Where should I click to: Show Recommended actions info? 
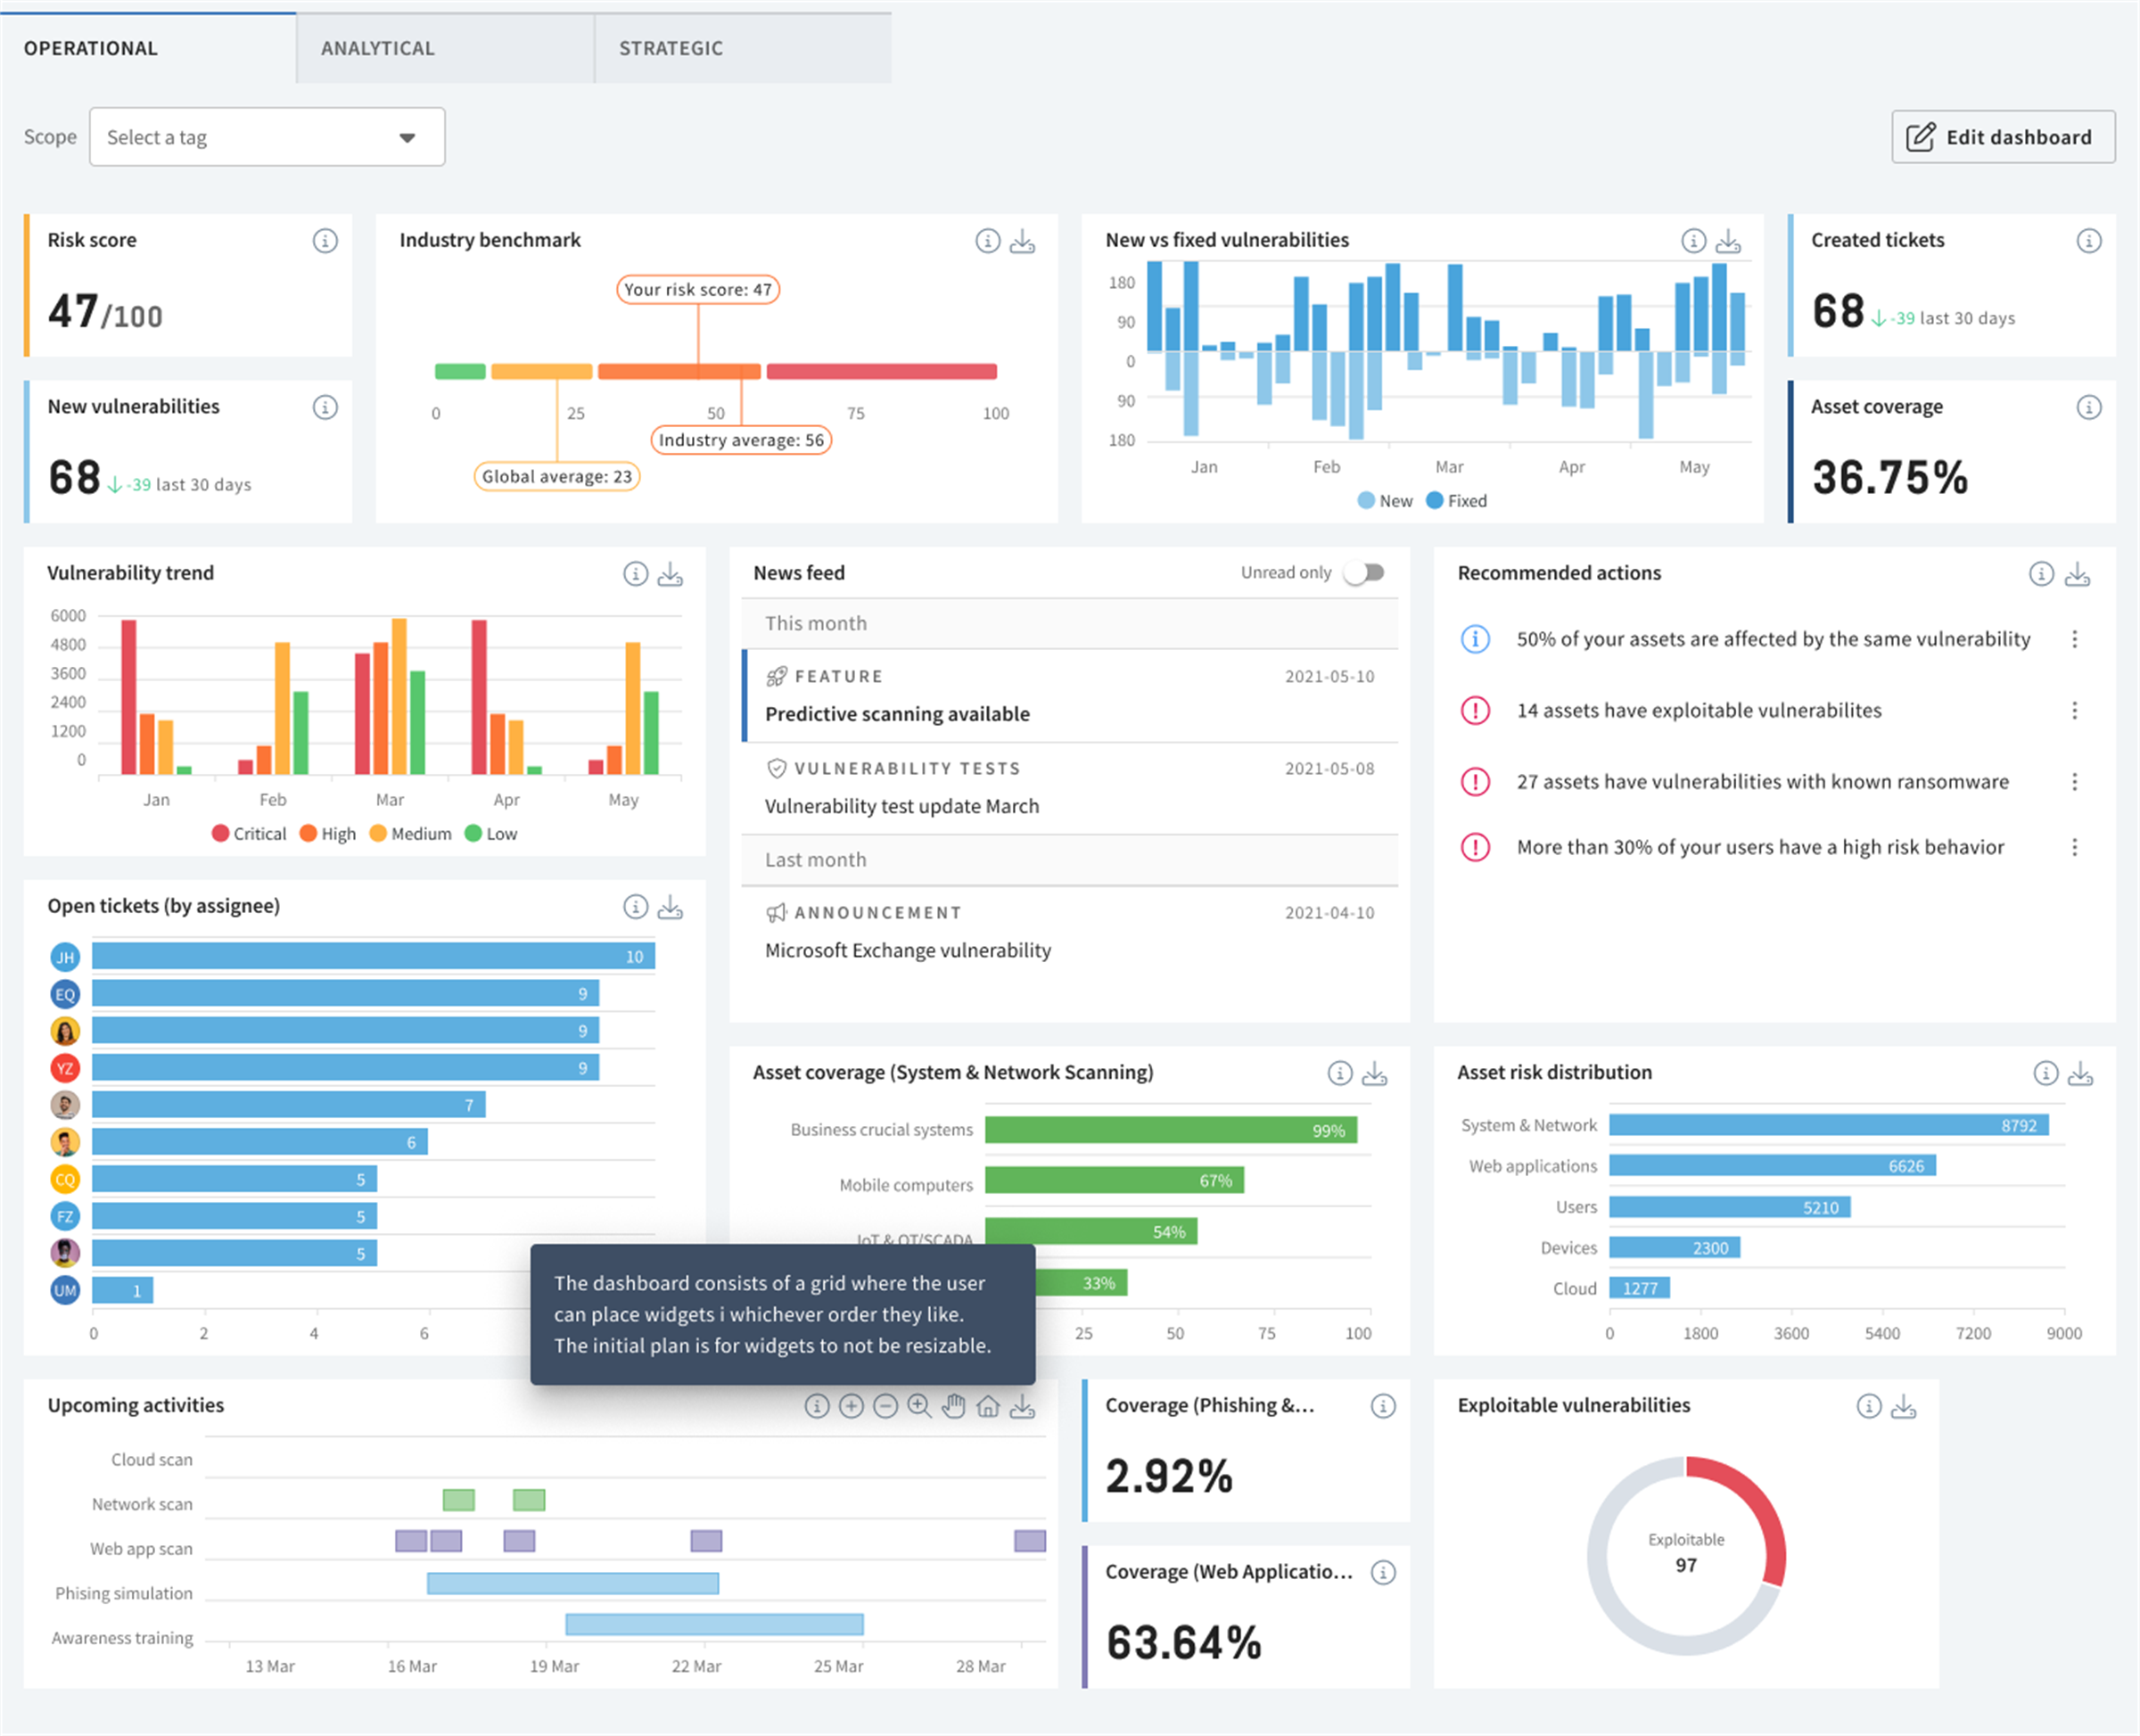2042,574
